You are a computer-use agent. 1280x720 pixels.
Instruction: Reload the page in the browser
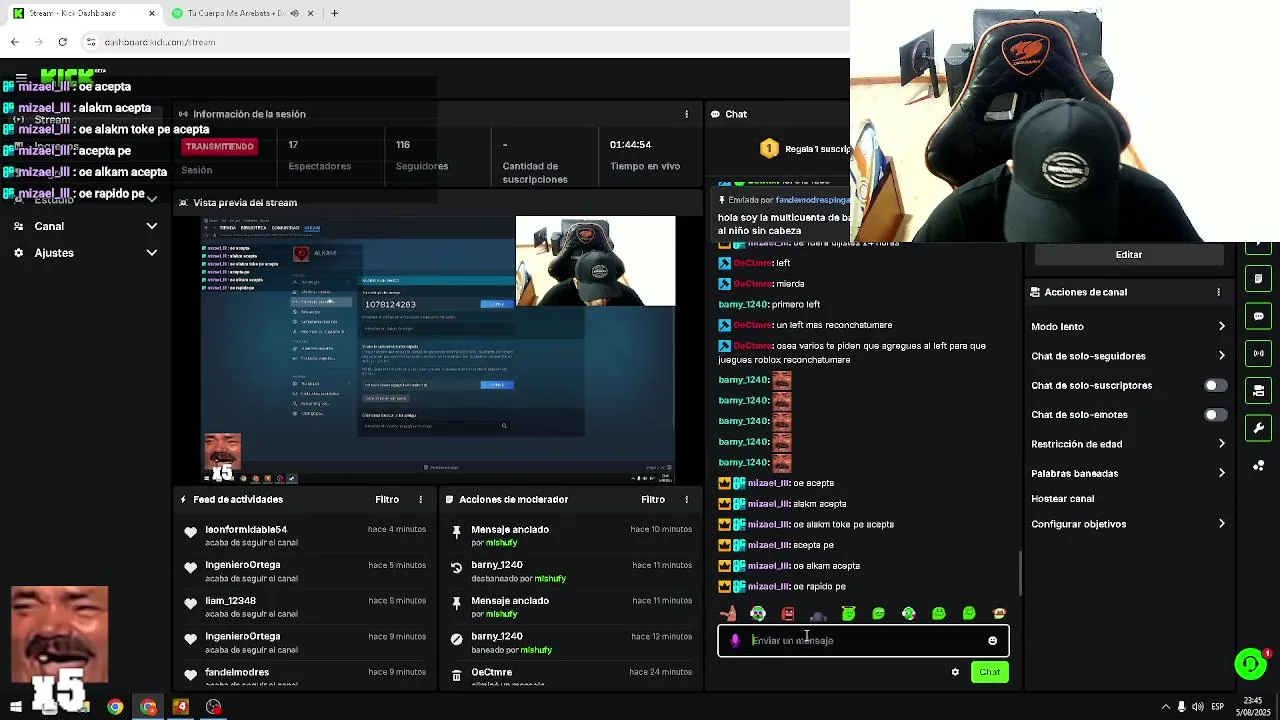pos(62,42)
